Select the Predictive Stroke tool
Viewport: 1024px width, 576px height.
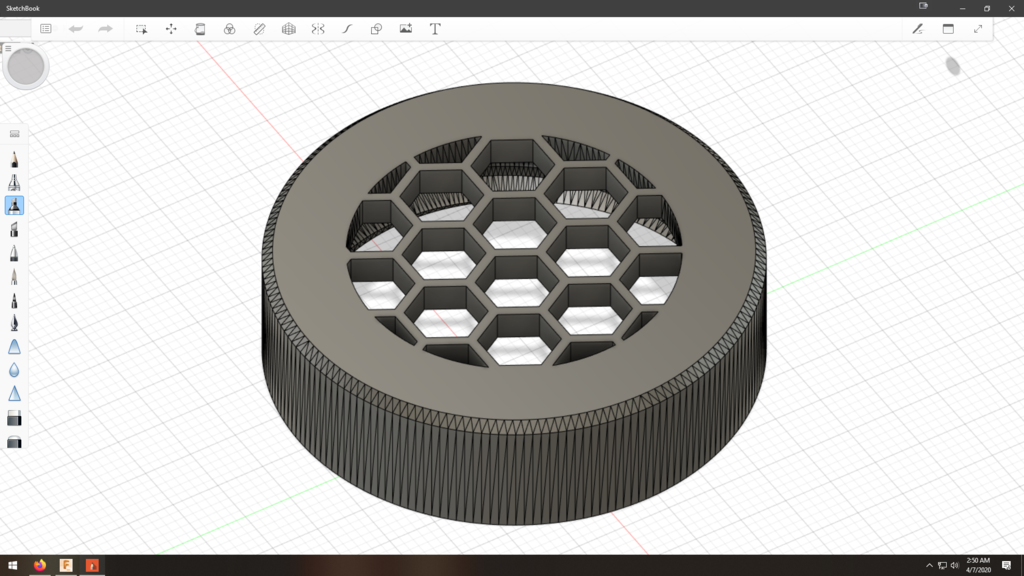pyautogui.click(x=347, y=29)
